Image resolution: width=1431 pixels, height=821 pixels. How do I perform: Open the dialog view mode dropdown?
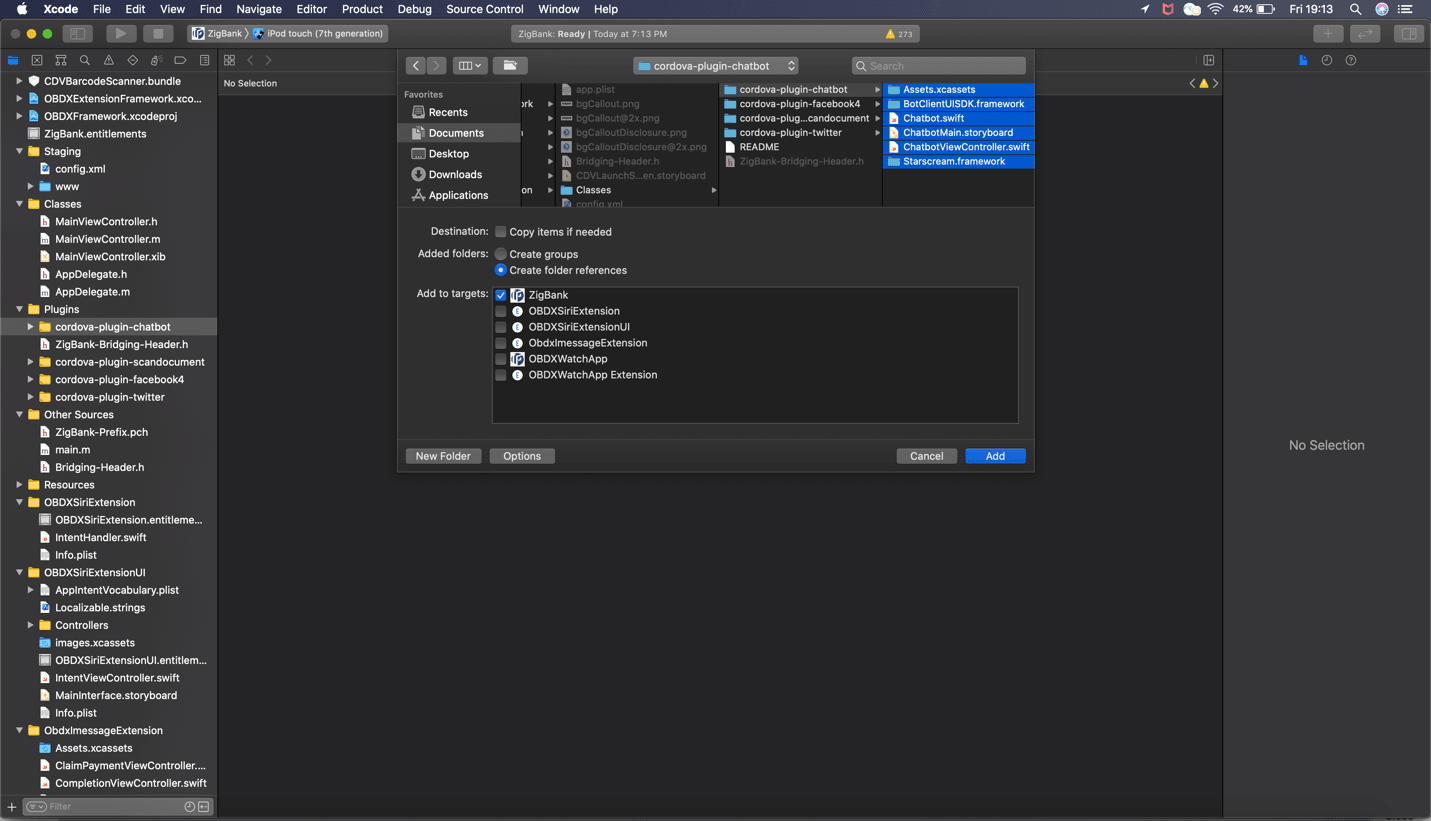click(469, 65)
